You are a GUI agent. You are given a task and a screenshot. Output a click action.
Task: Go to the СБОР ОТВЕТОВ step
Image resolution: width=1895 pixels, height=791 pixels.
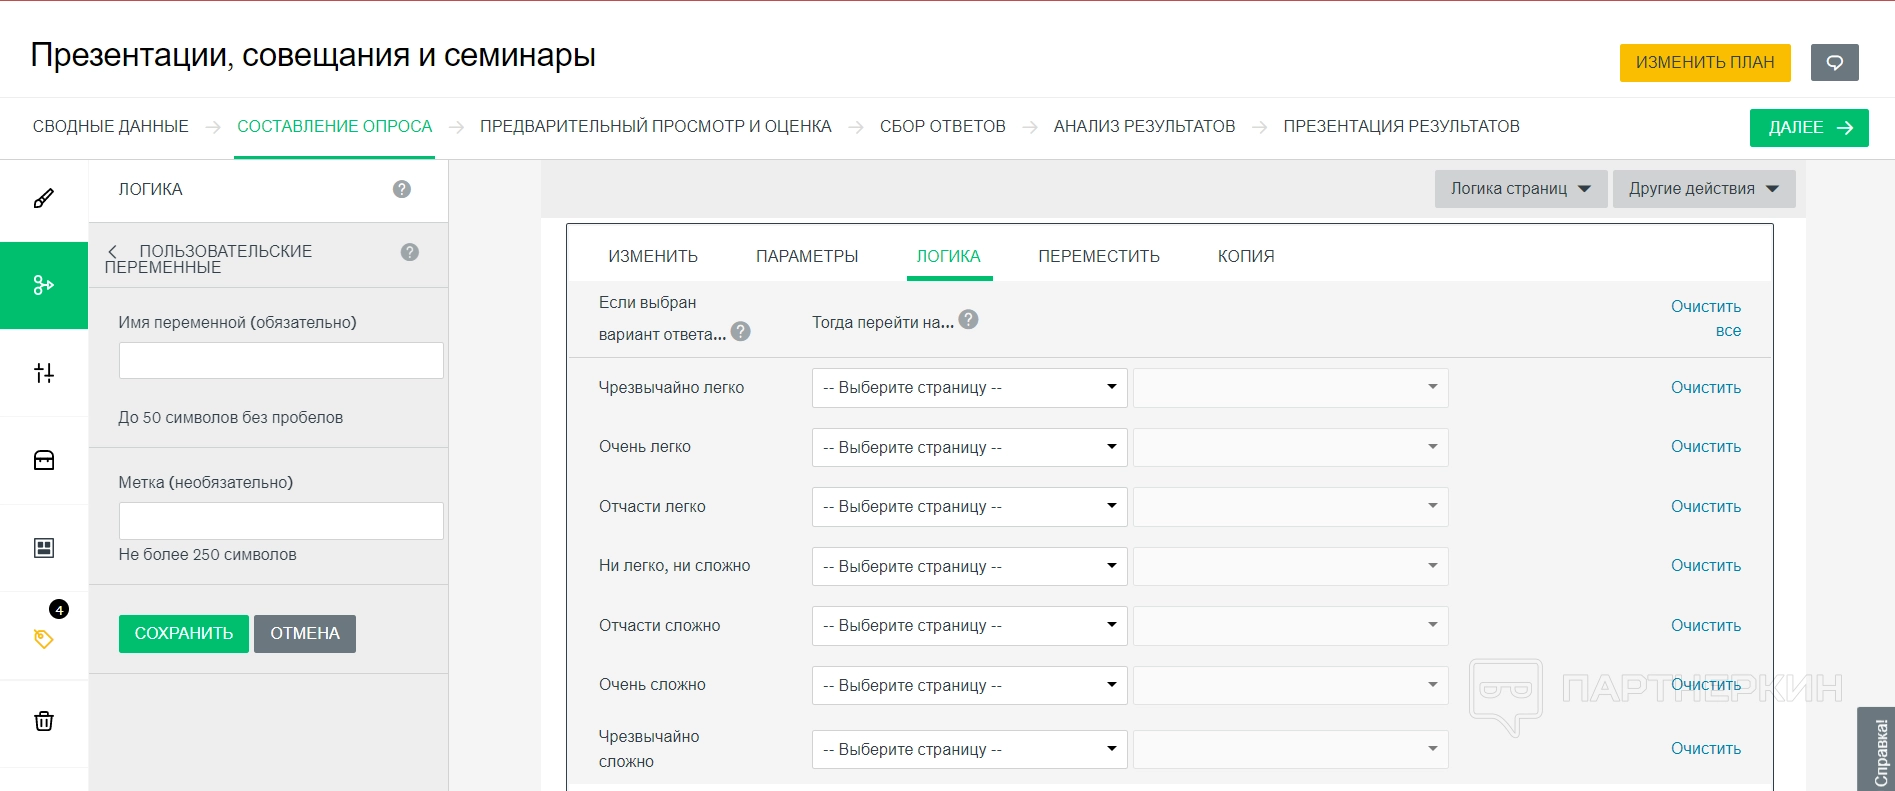[x=942, y=126]
